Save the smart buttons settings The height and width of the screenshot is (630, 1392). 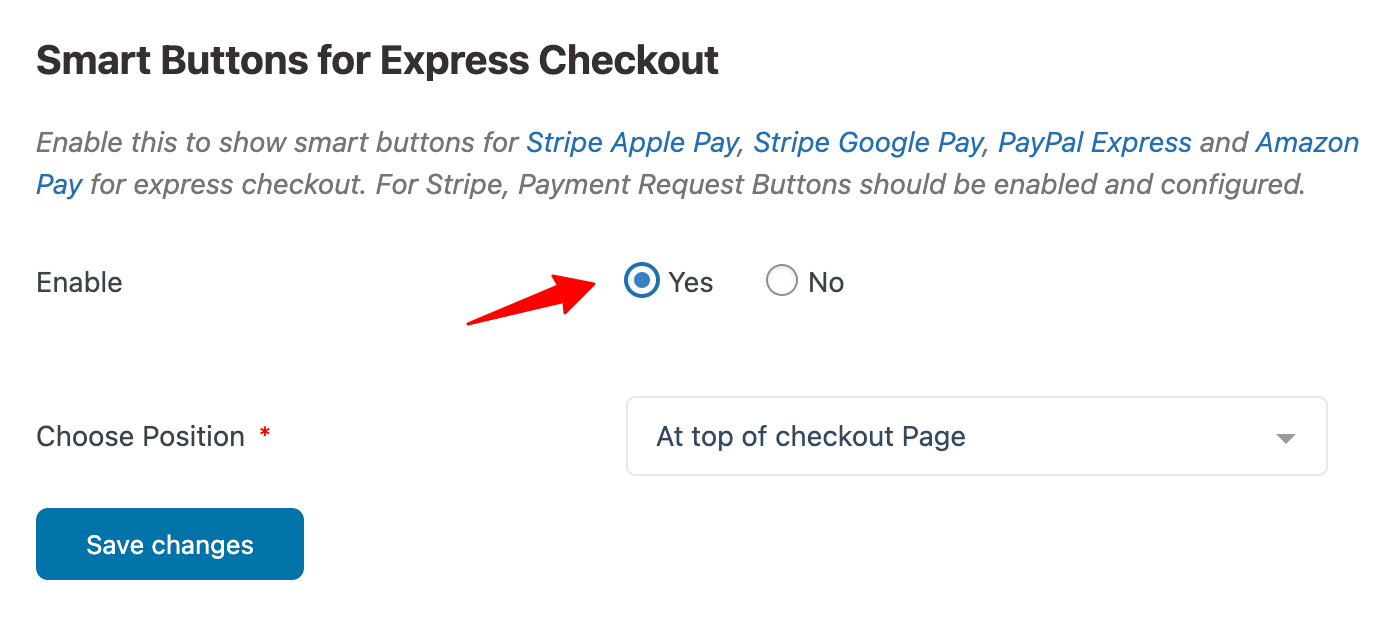(x=169, y=543)
